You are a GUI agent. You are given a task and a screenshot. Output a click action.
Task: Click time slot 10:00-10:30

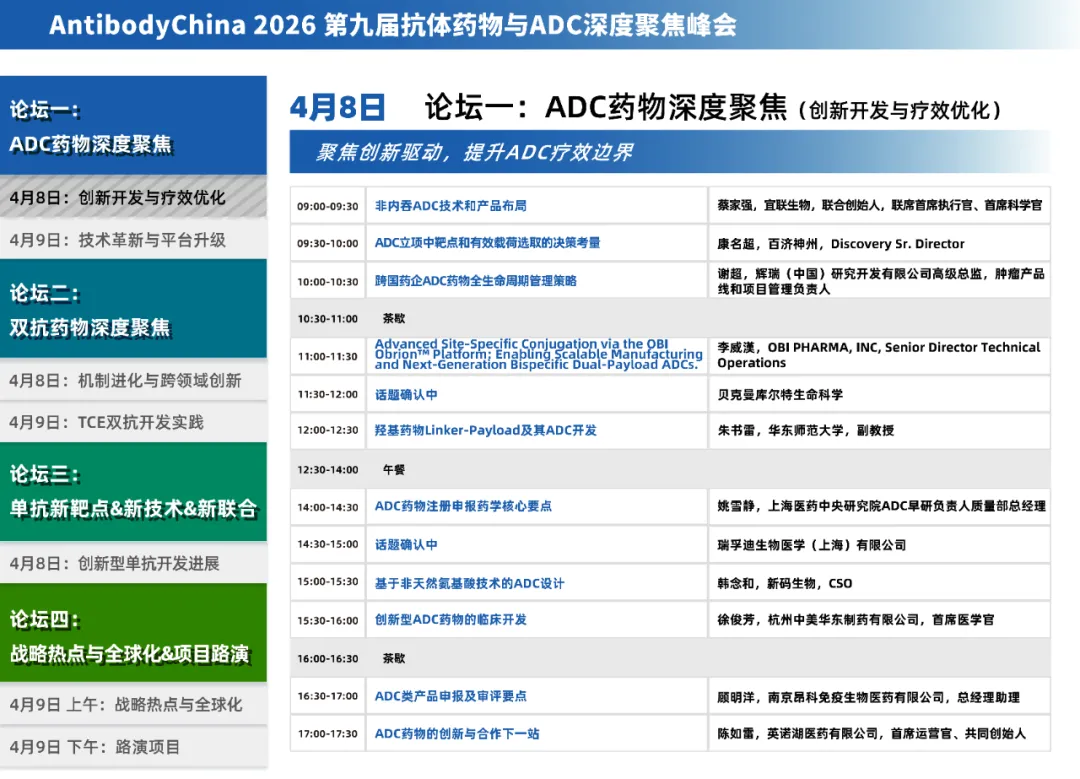(328, 282)
